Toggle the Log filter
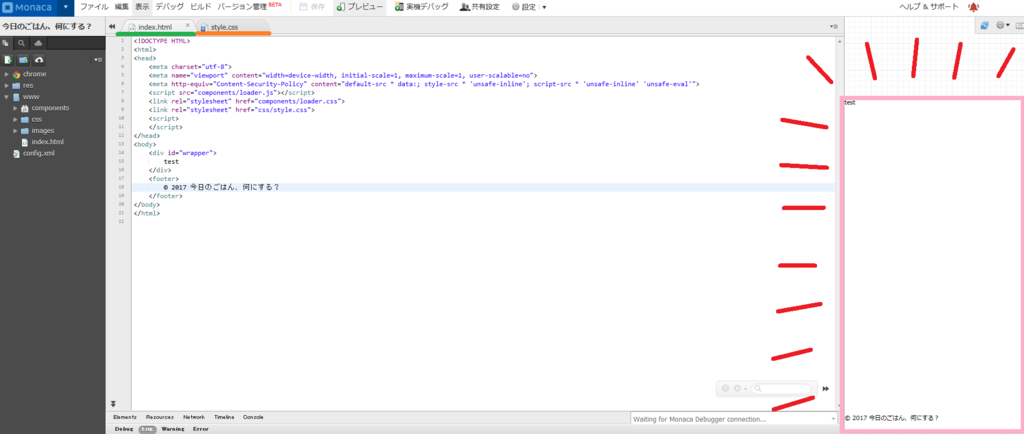The height and width of the screenshot is (434, 1024). [x=147, y=429]
